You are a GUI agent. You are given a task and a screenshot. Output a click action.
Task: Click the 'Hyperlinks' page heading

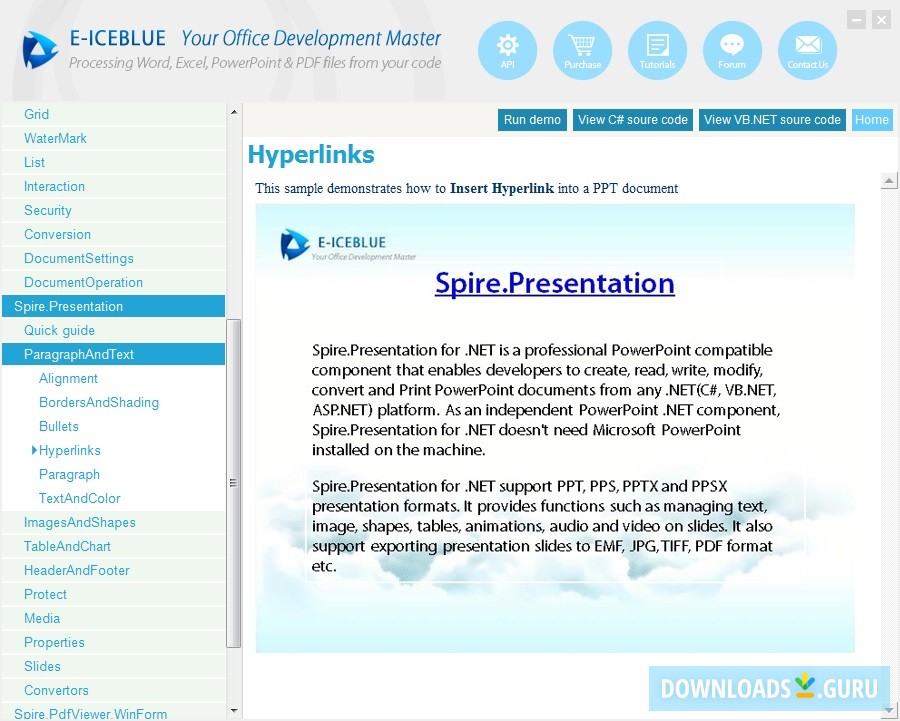click(x=311, y=155)
